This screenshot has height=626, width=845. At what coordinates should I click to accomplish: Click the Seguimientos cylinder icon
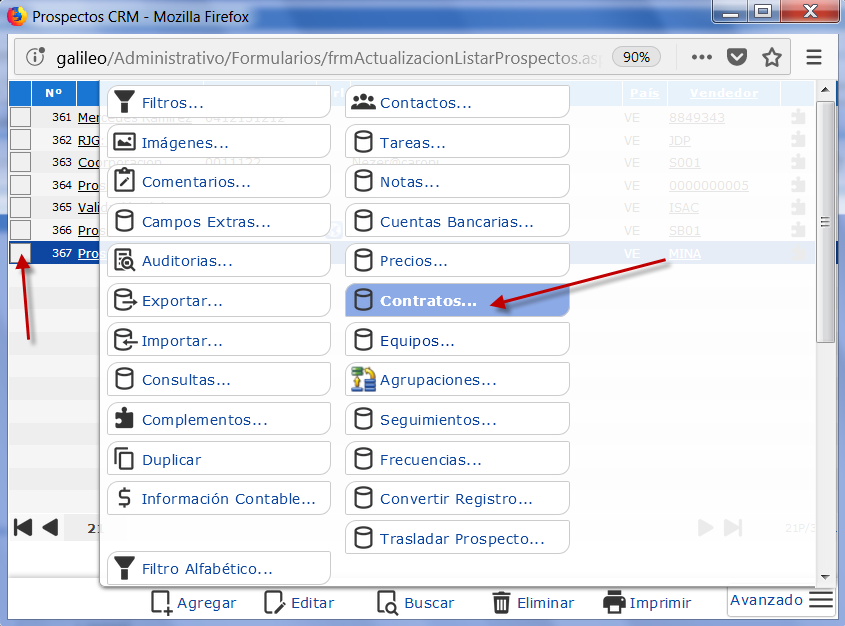pos(363,420)
